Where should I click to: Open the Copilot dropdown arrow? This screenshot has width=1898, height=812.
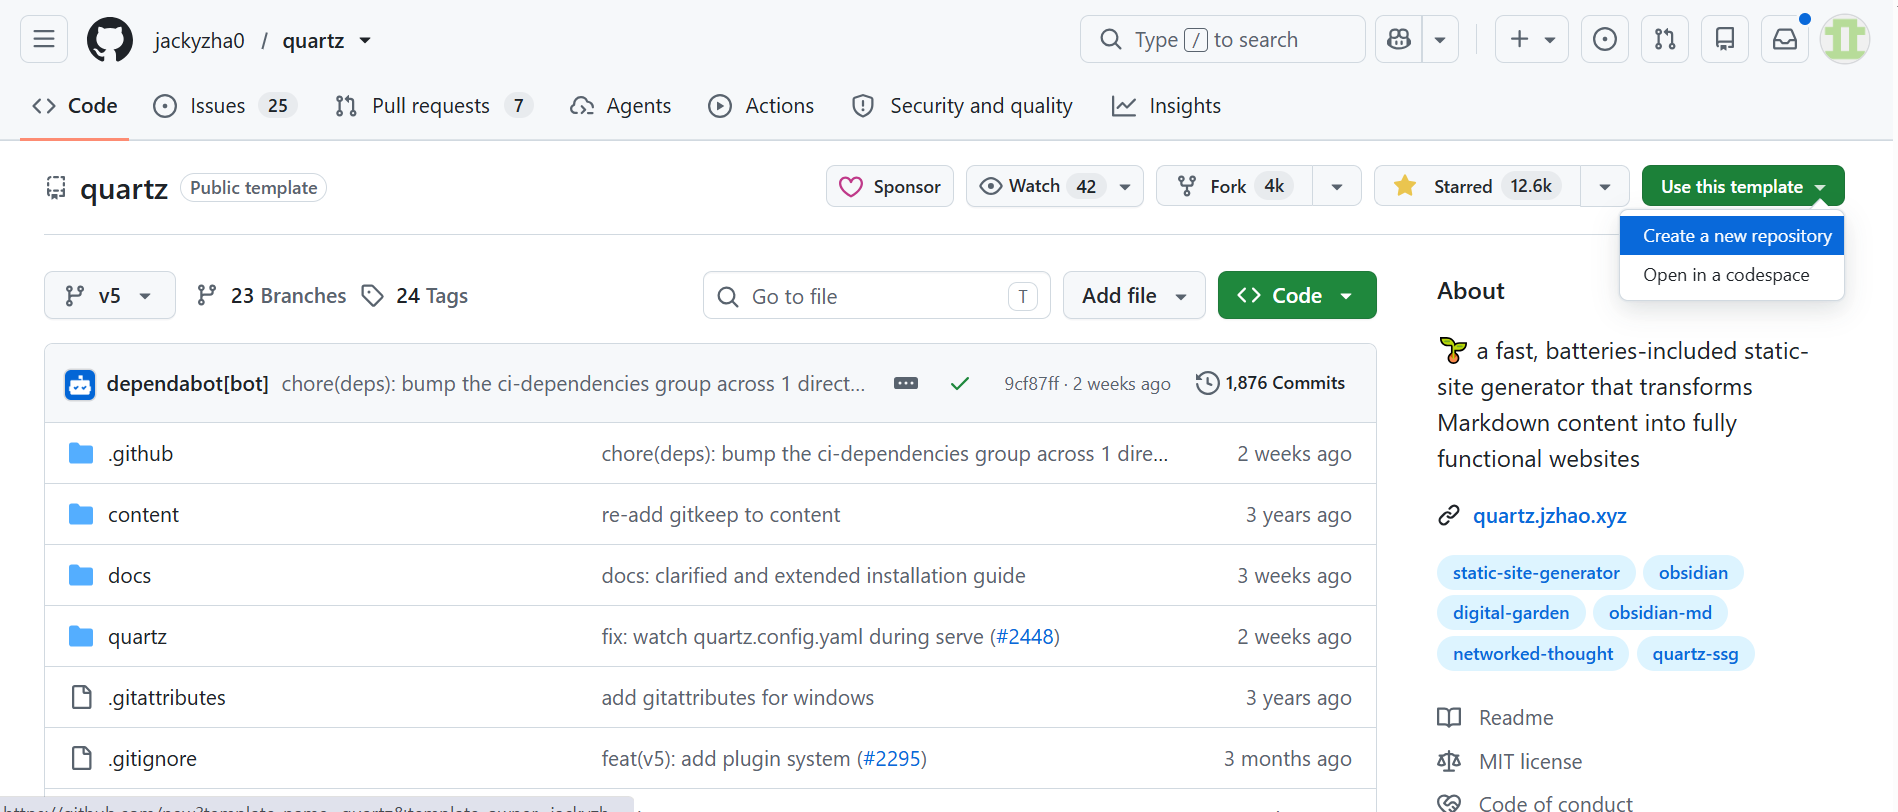1440,39
